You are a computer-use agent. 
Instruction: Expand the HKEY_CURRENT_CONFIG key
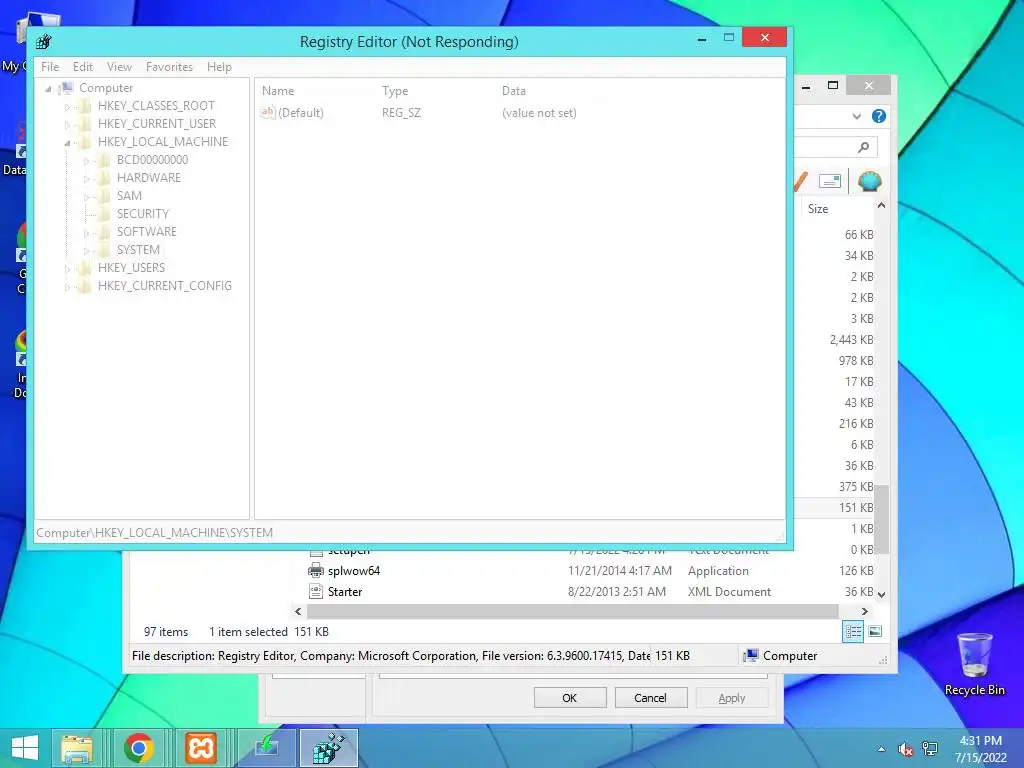(67, 287)
